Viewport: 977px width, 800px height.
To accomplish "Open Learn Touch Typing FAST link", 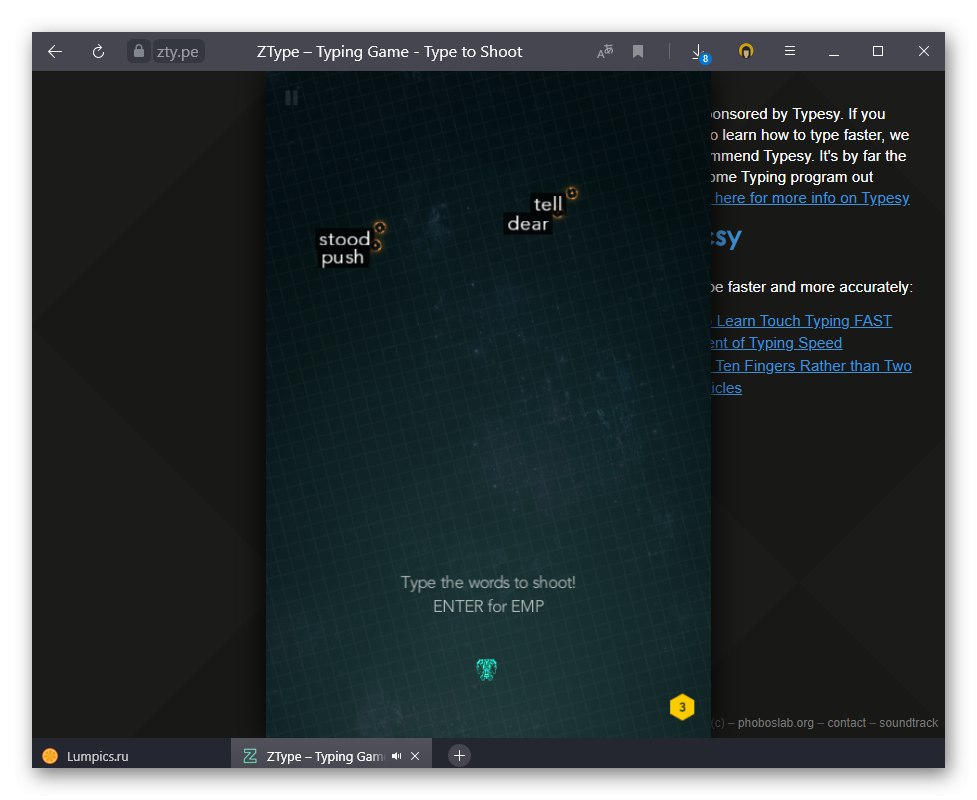I will pos(803,321).
